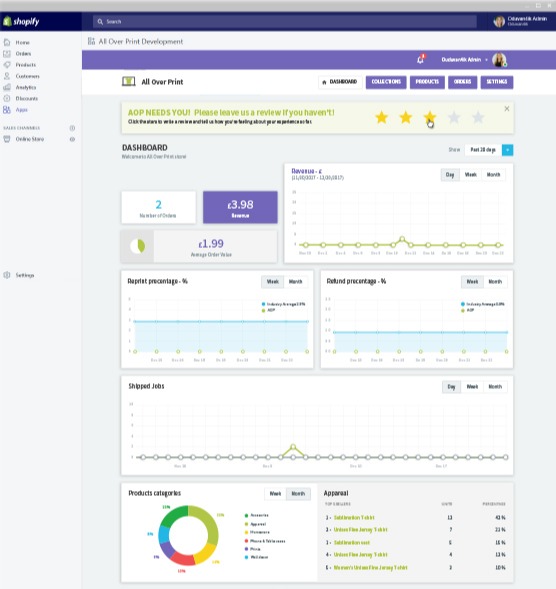Screen dimensions: 556x589
Task: Click the average order value pie icon
Action: point(137,246)
